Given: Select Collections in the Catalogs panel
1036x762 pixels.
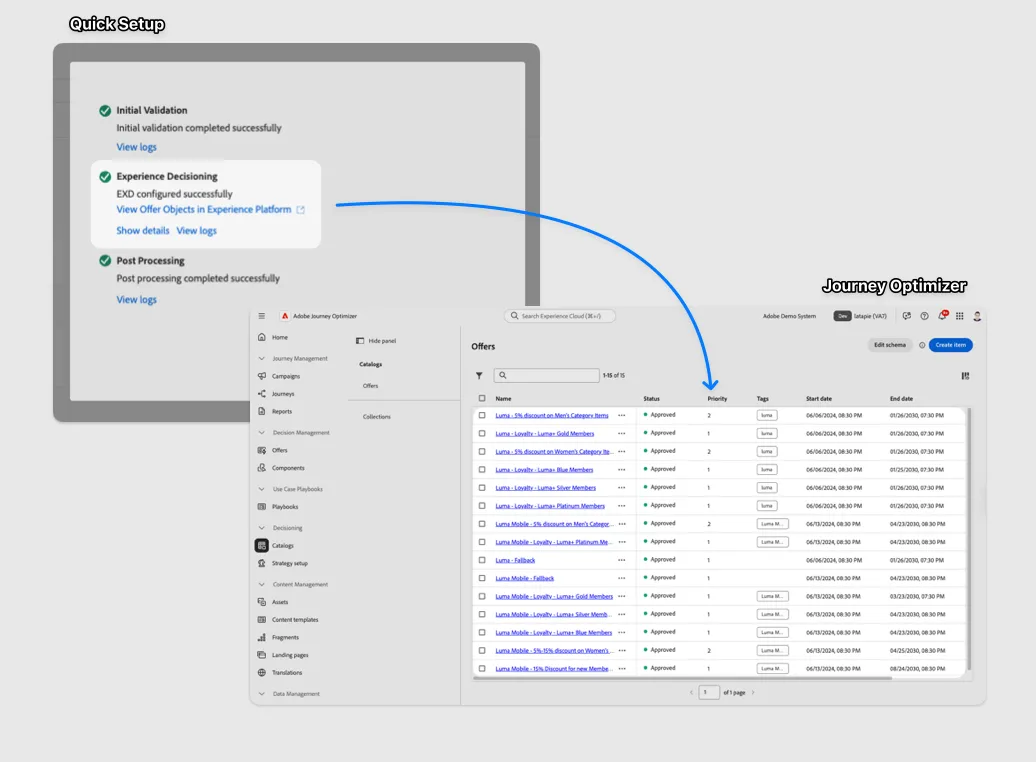Looking at the screenshot, I should pyautogui.click(x=377, y=417).
